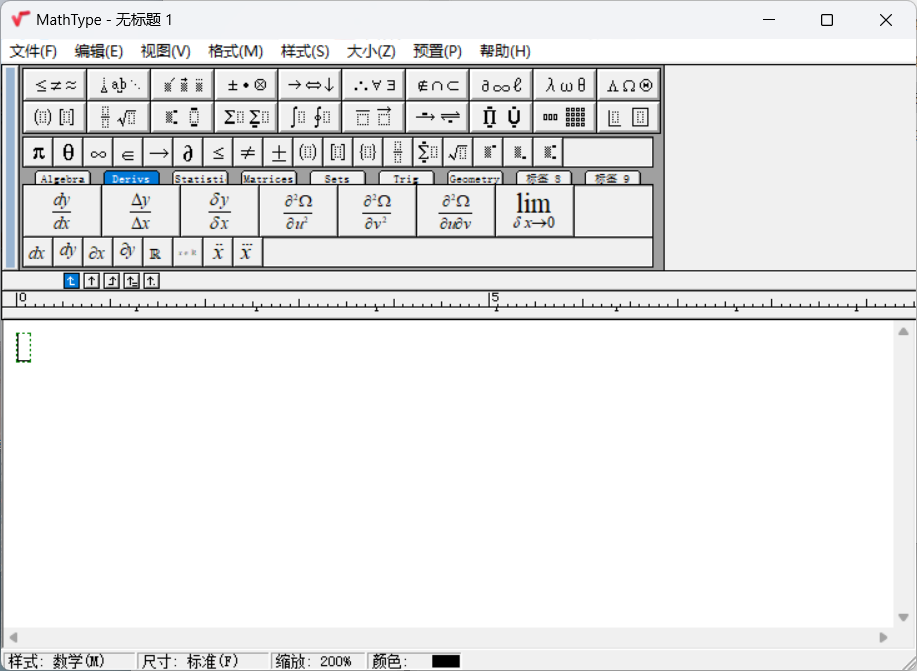Screen dimensions: 917x671
Task: Insert the mixed partial ∂²Ω/∂u∂v expression
Action: pyautogui.click(x=456, y=211)
